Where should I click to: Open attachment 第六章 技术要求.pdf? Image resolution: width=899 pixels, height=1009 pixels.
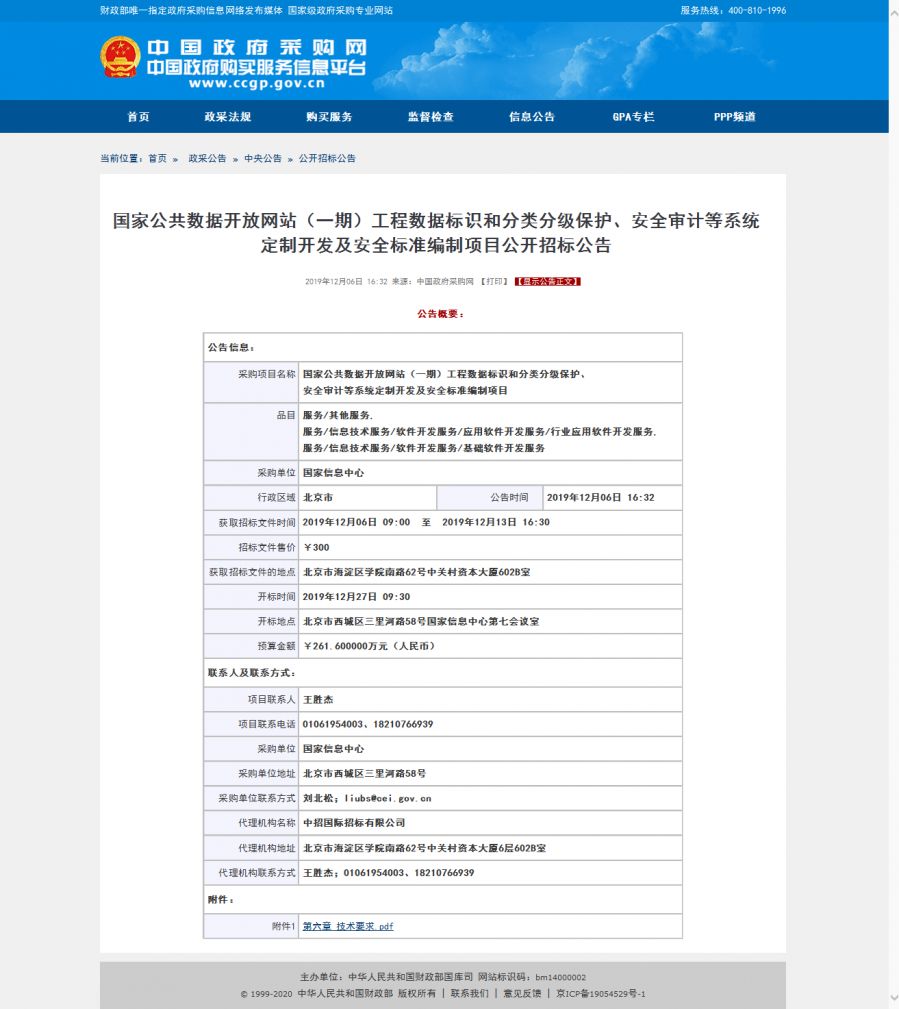click(348, 927)
